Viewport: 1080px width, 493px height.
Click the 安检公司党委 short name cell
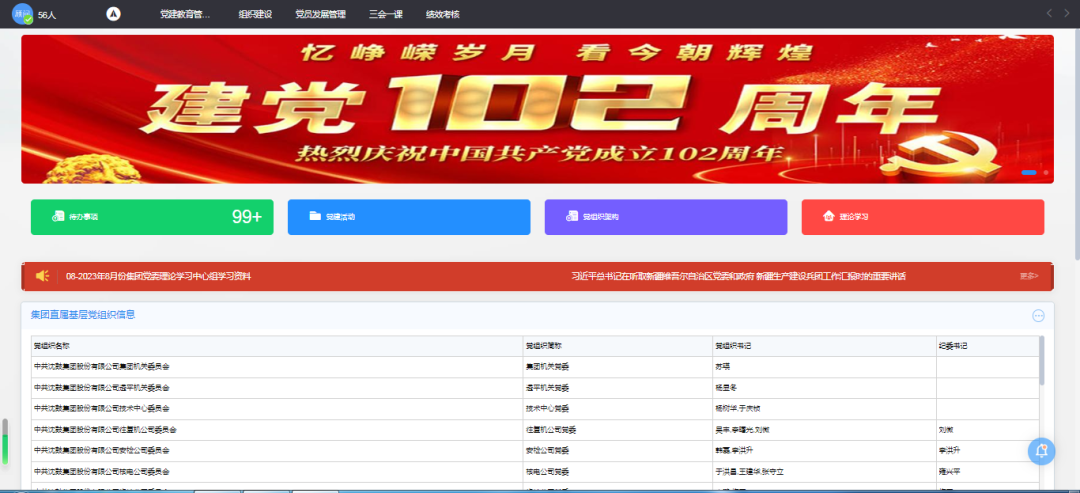(x=618, y=451)
